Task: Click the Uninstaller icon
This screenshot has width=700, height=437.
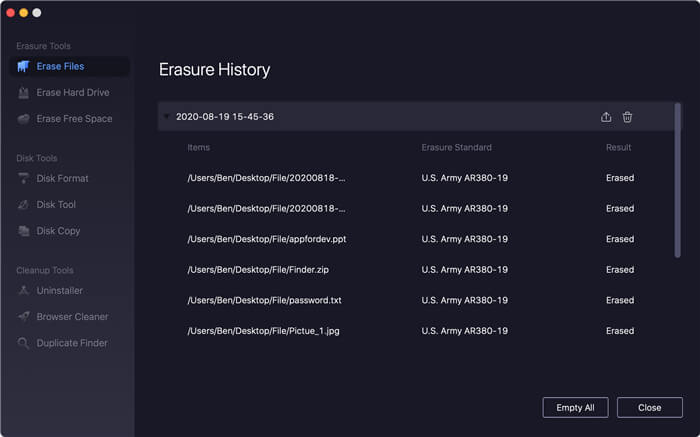Action: 23,291
